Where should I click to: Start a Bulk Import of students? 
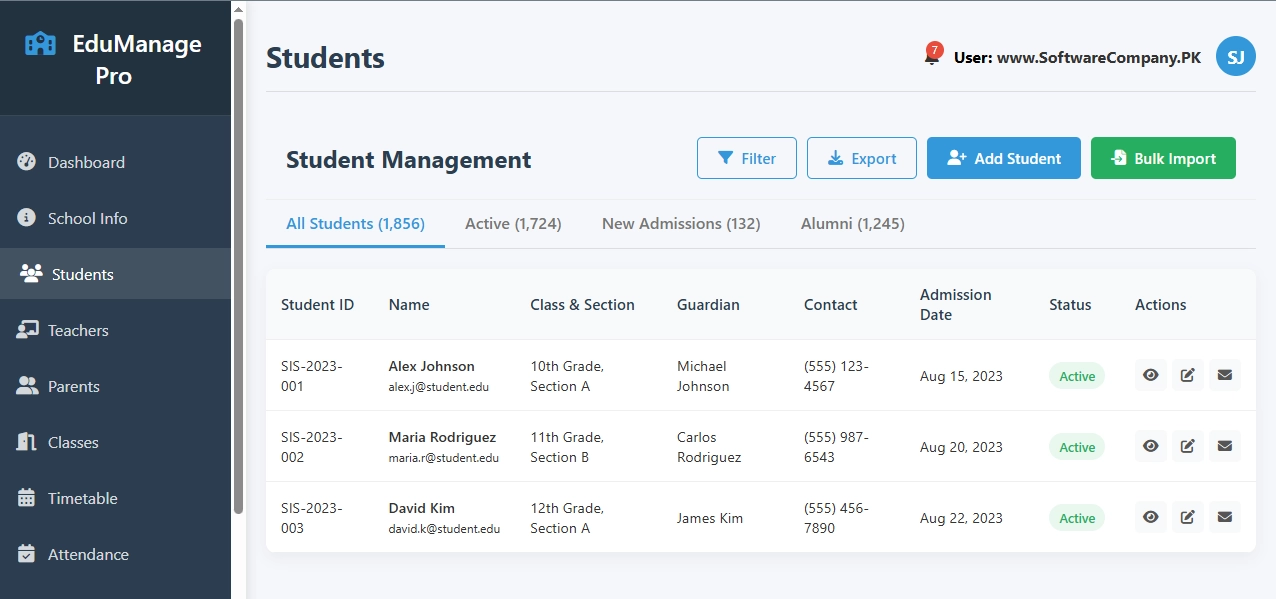[1163, 157]
